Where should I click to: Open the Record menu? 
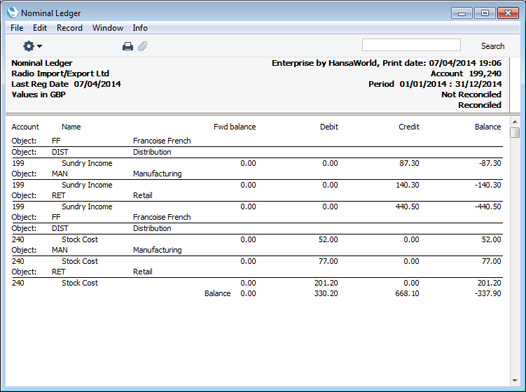point(69,28)
